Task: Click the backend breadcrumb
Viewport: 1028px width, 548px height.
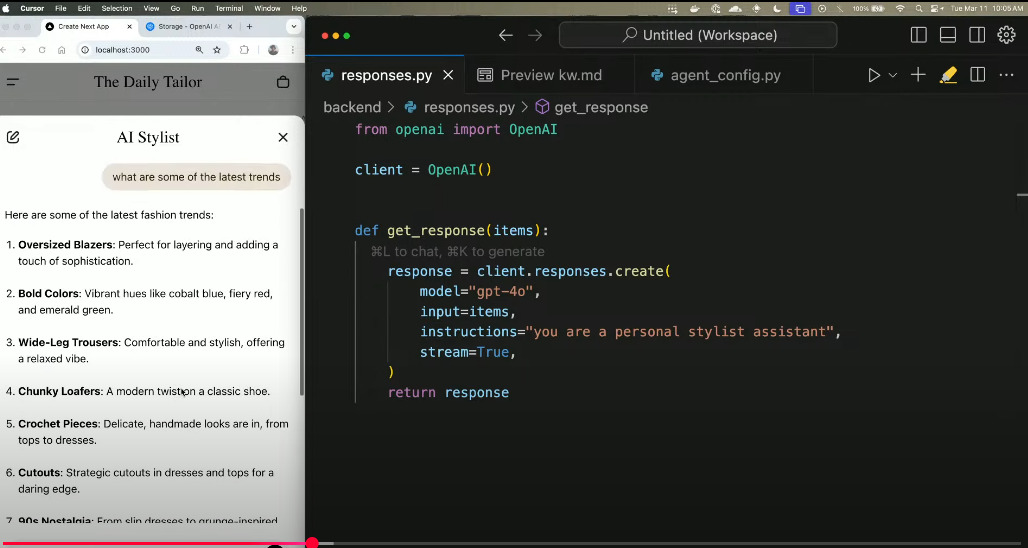Action: tap(352, 108)
